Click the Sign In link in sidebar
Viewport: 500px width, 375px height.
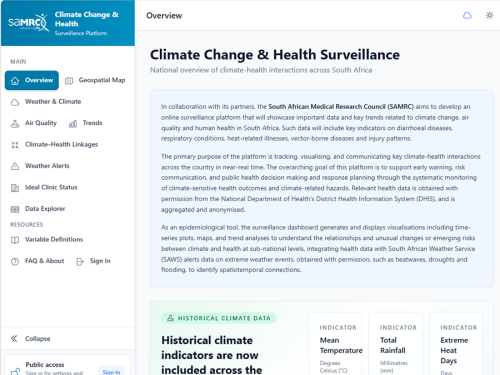coord(94,261)
